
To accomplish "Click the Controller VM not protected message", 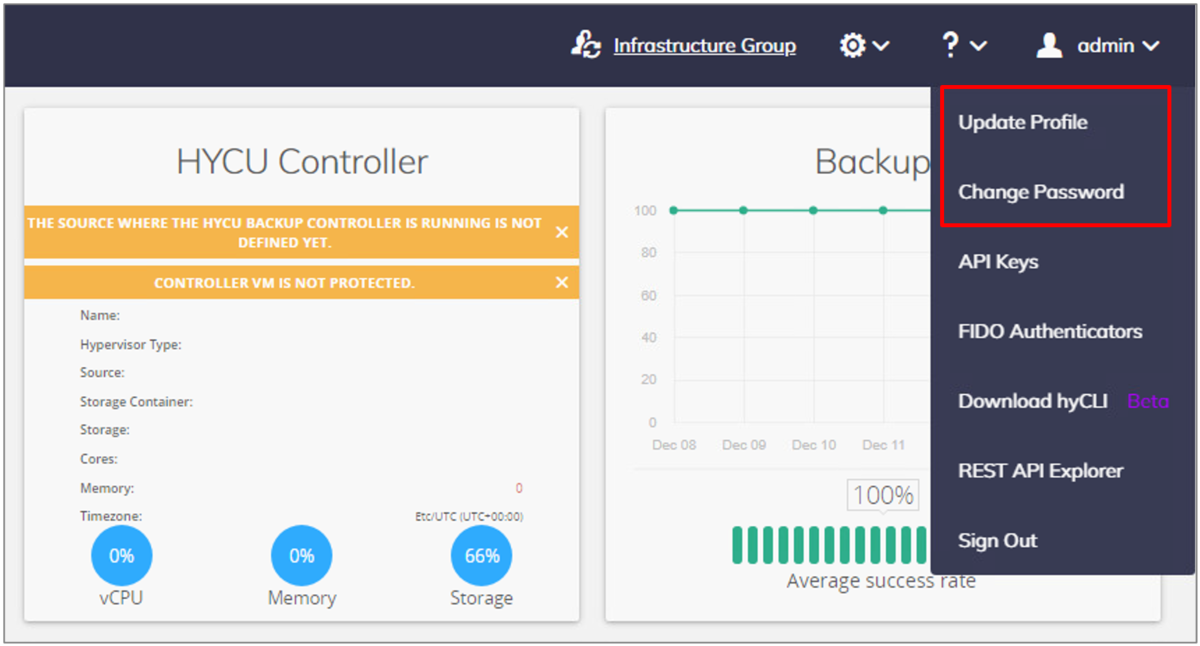I will click(284, 283).
